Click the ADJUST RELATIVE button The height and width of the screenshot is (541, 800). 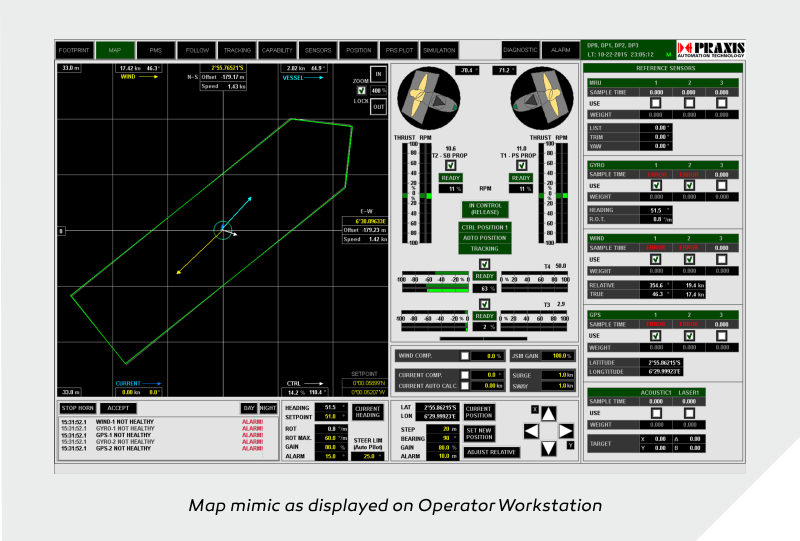[x=491, y=452]
